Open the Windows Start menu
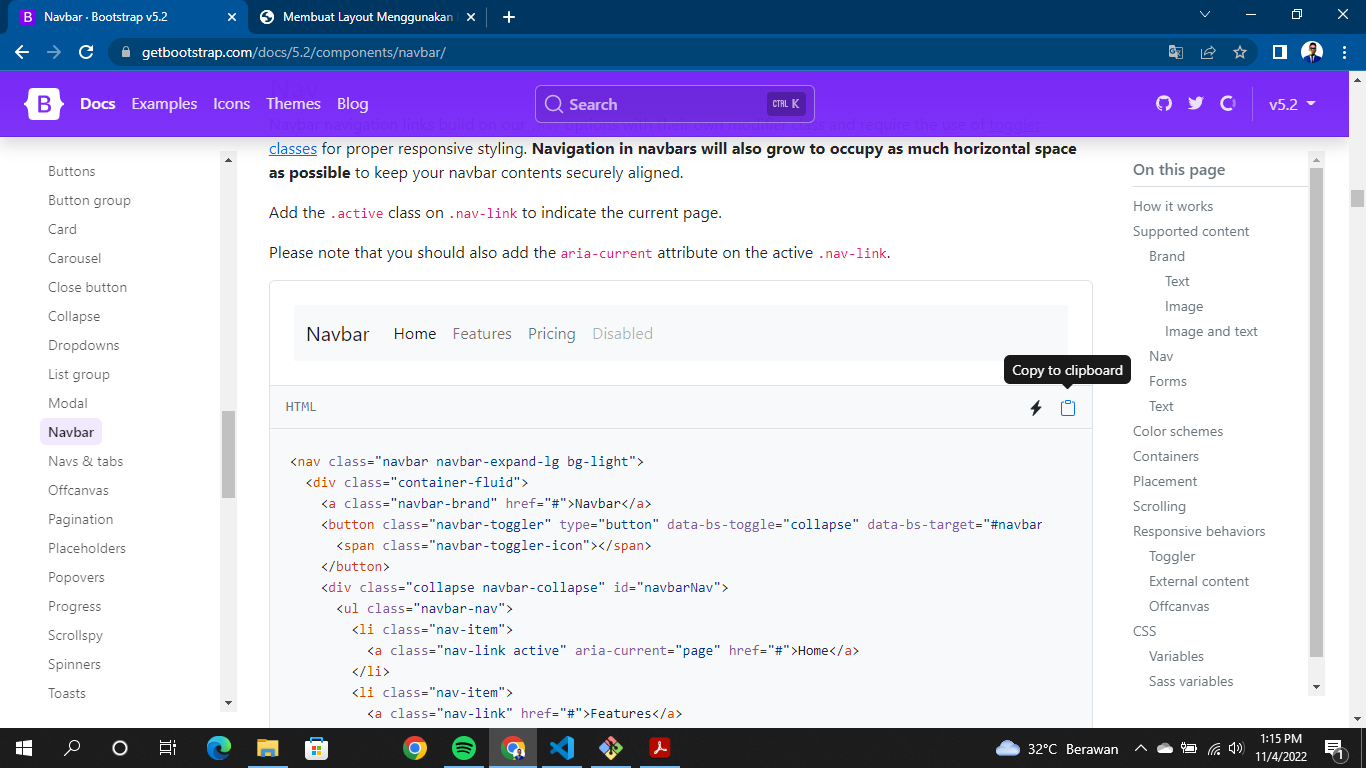Viewport: 1366px width, 768px height. (23, 748)
